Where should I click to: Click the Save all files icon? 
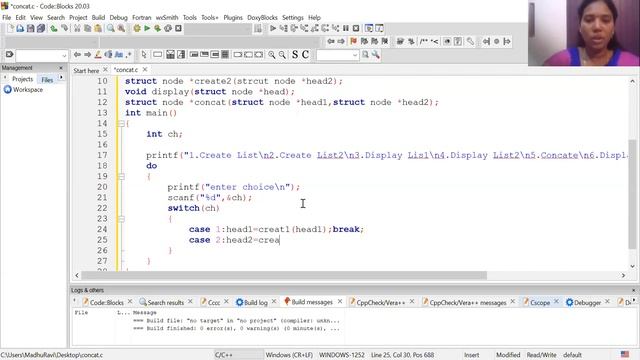click(40, 28)
